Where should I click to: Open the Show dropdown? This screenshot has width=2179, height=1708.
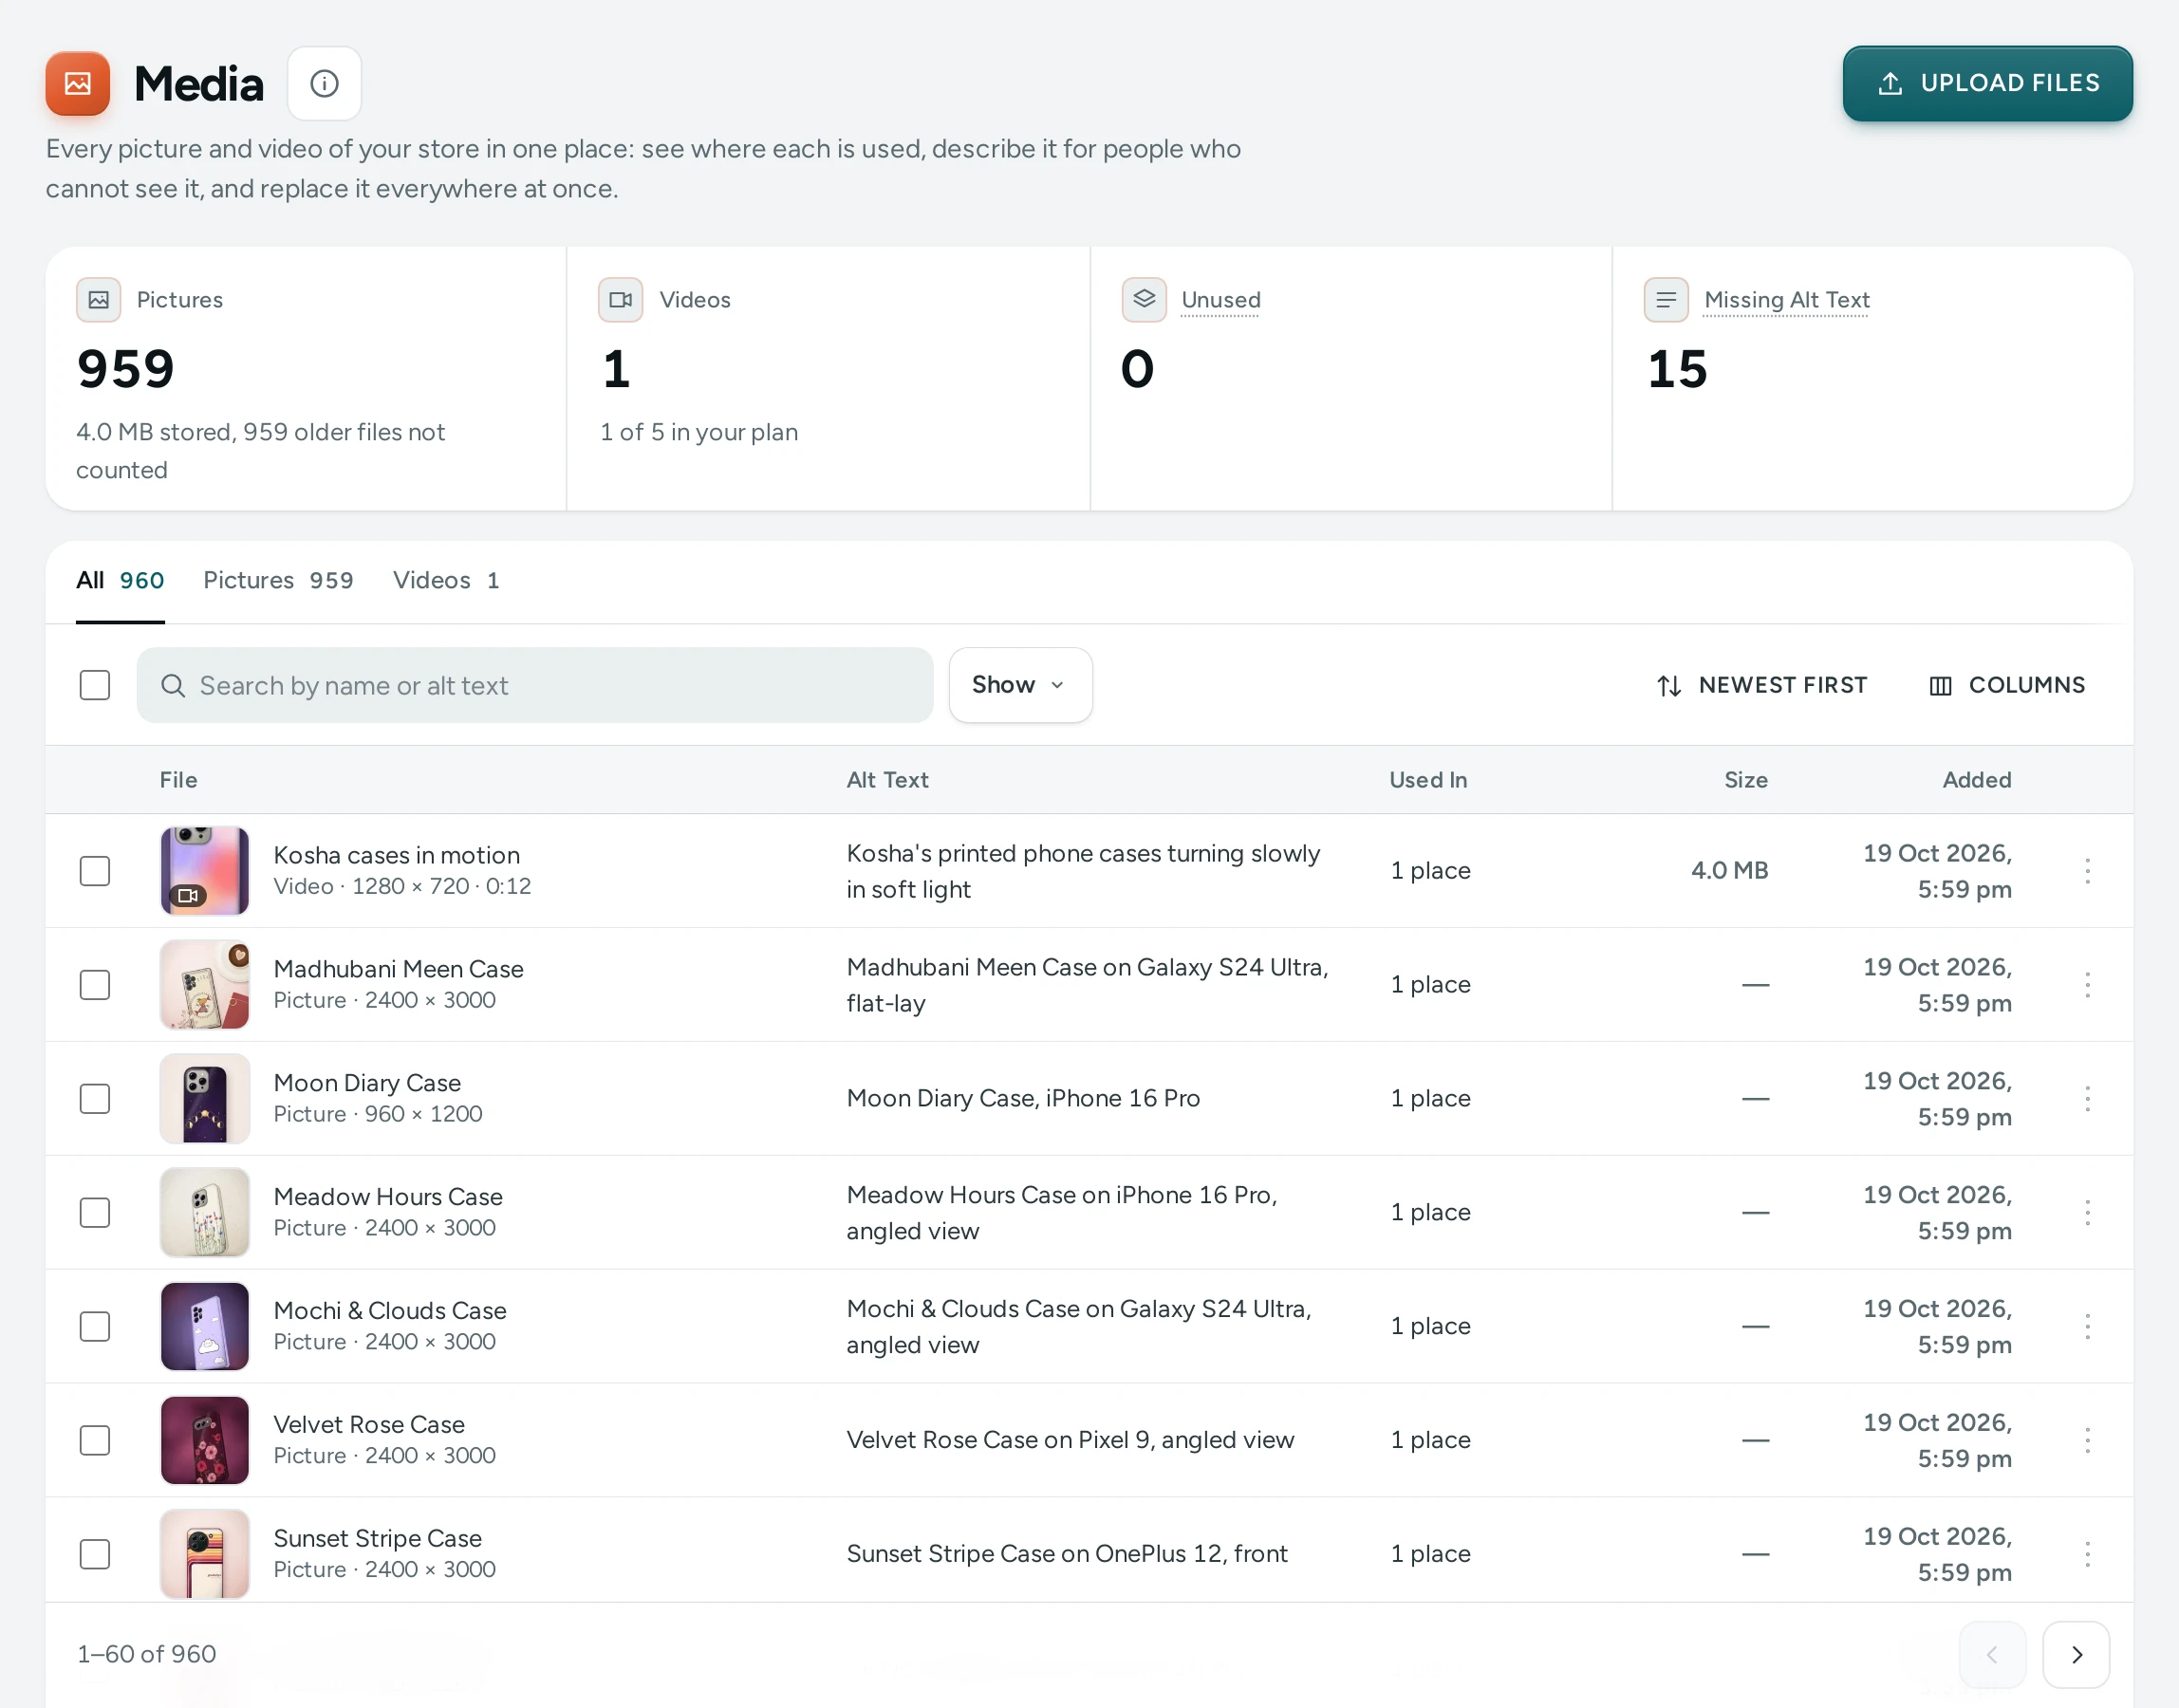1020,685
